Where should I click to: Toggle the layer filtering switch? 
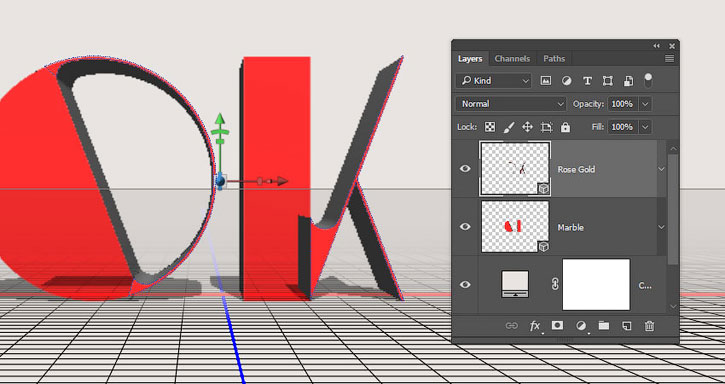click(648, 80)
